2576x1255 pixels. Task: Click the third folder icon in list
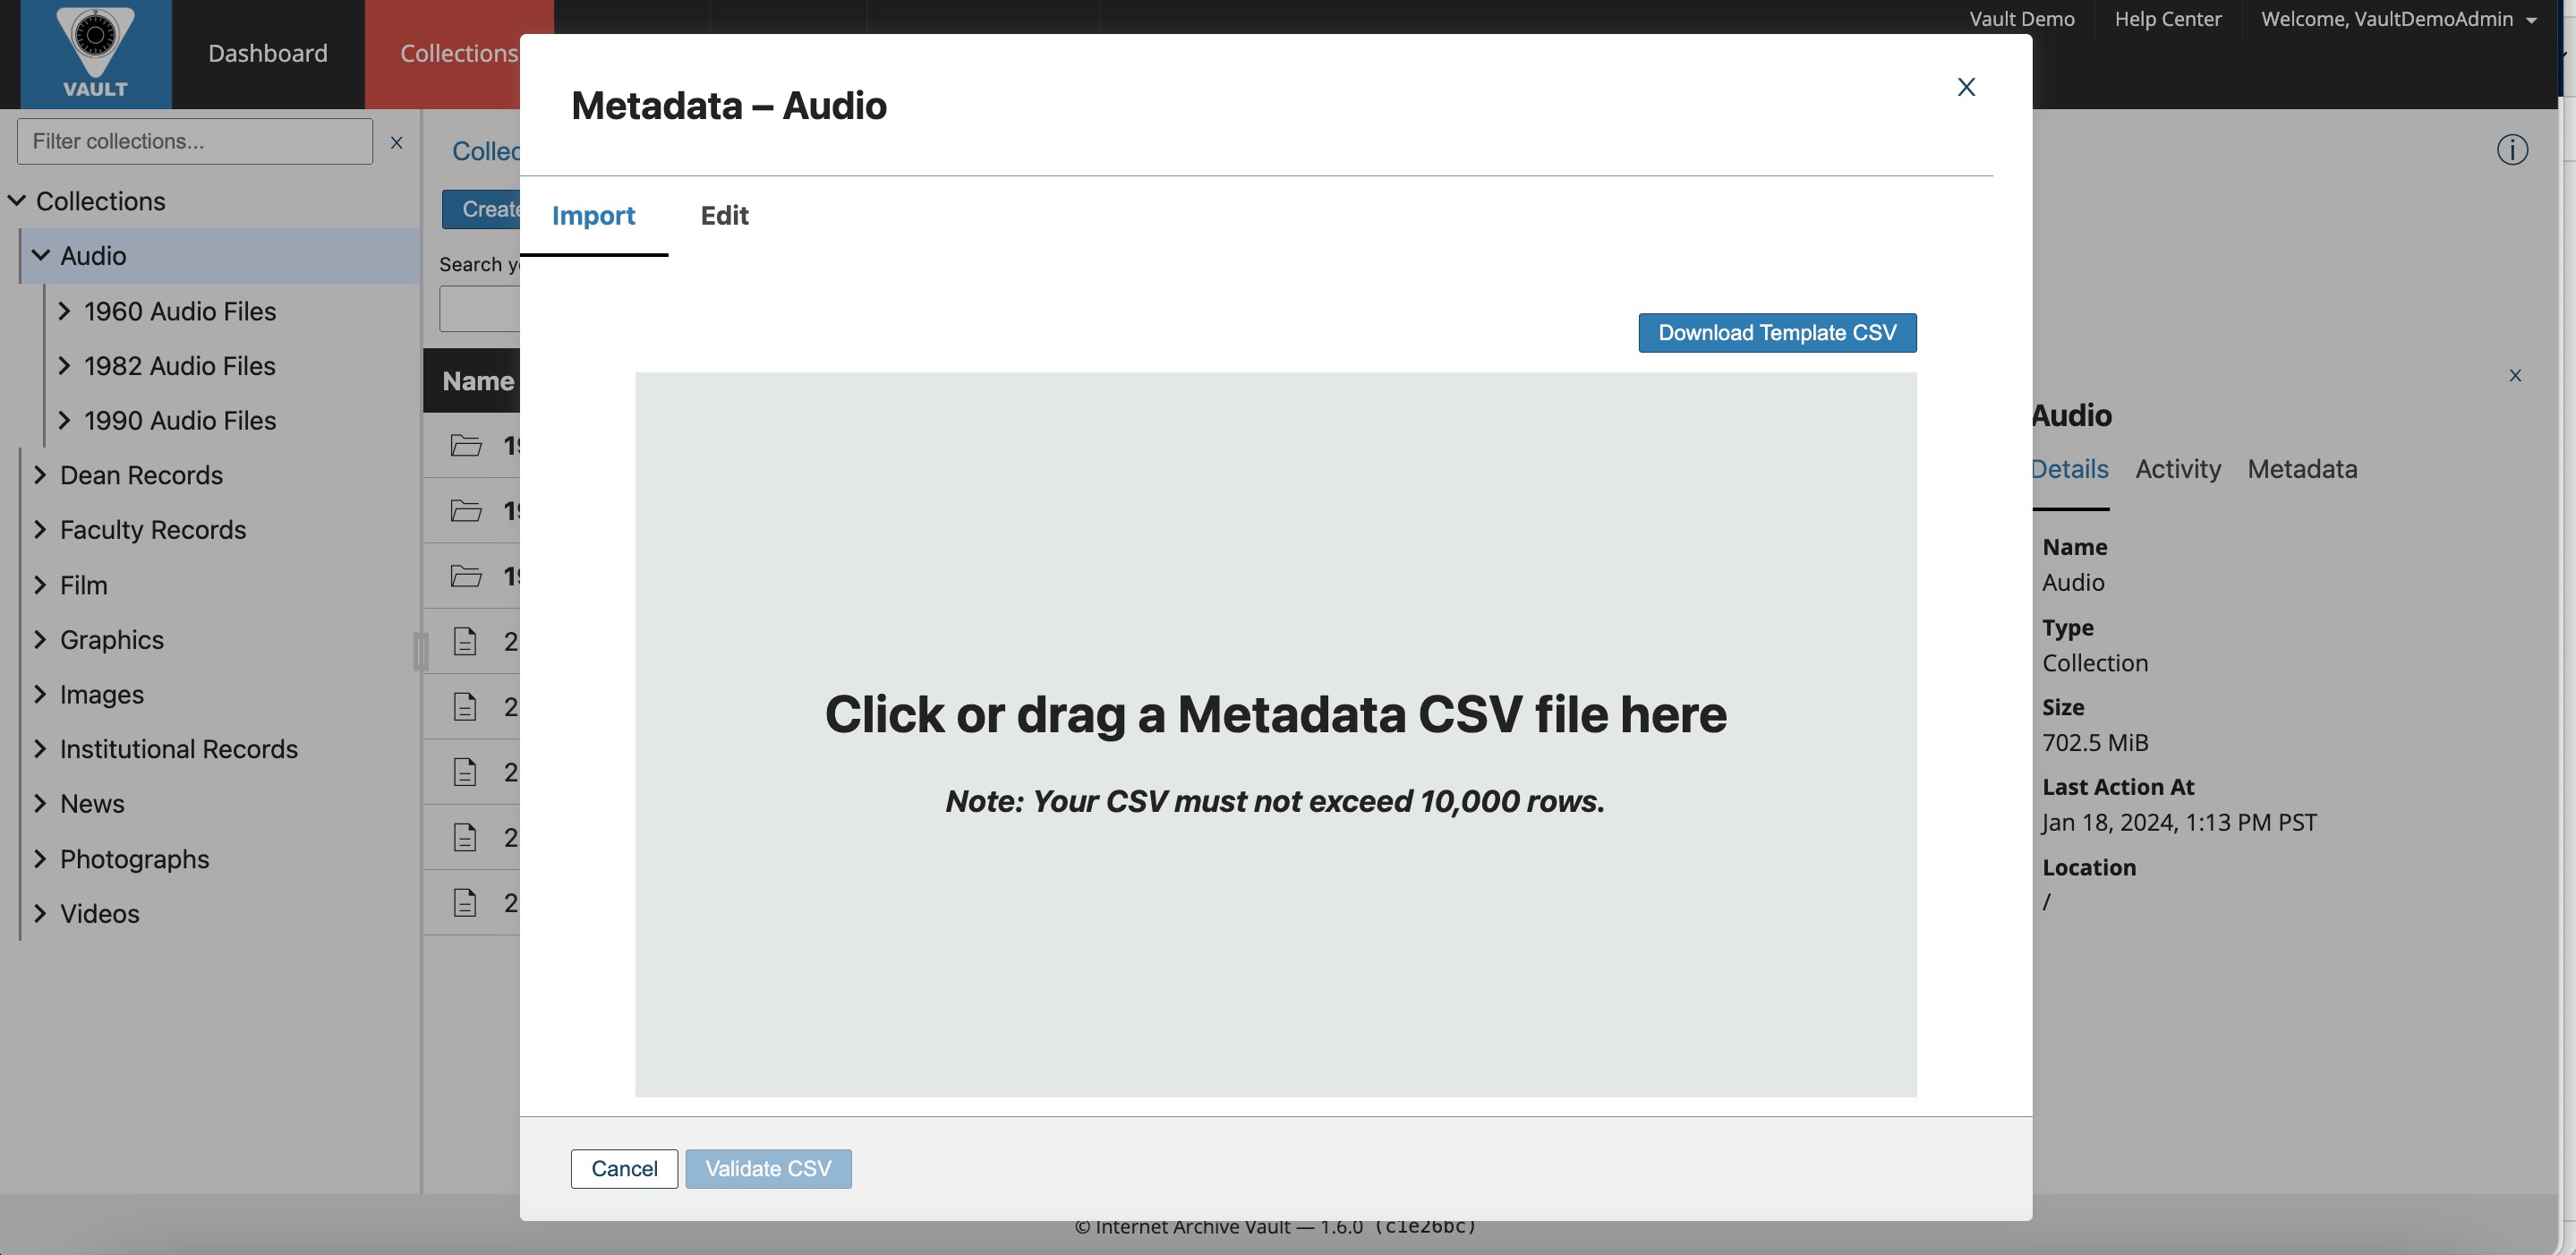point(465,576)
